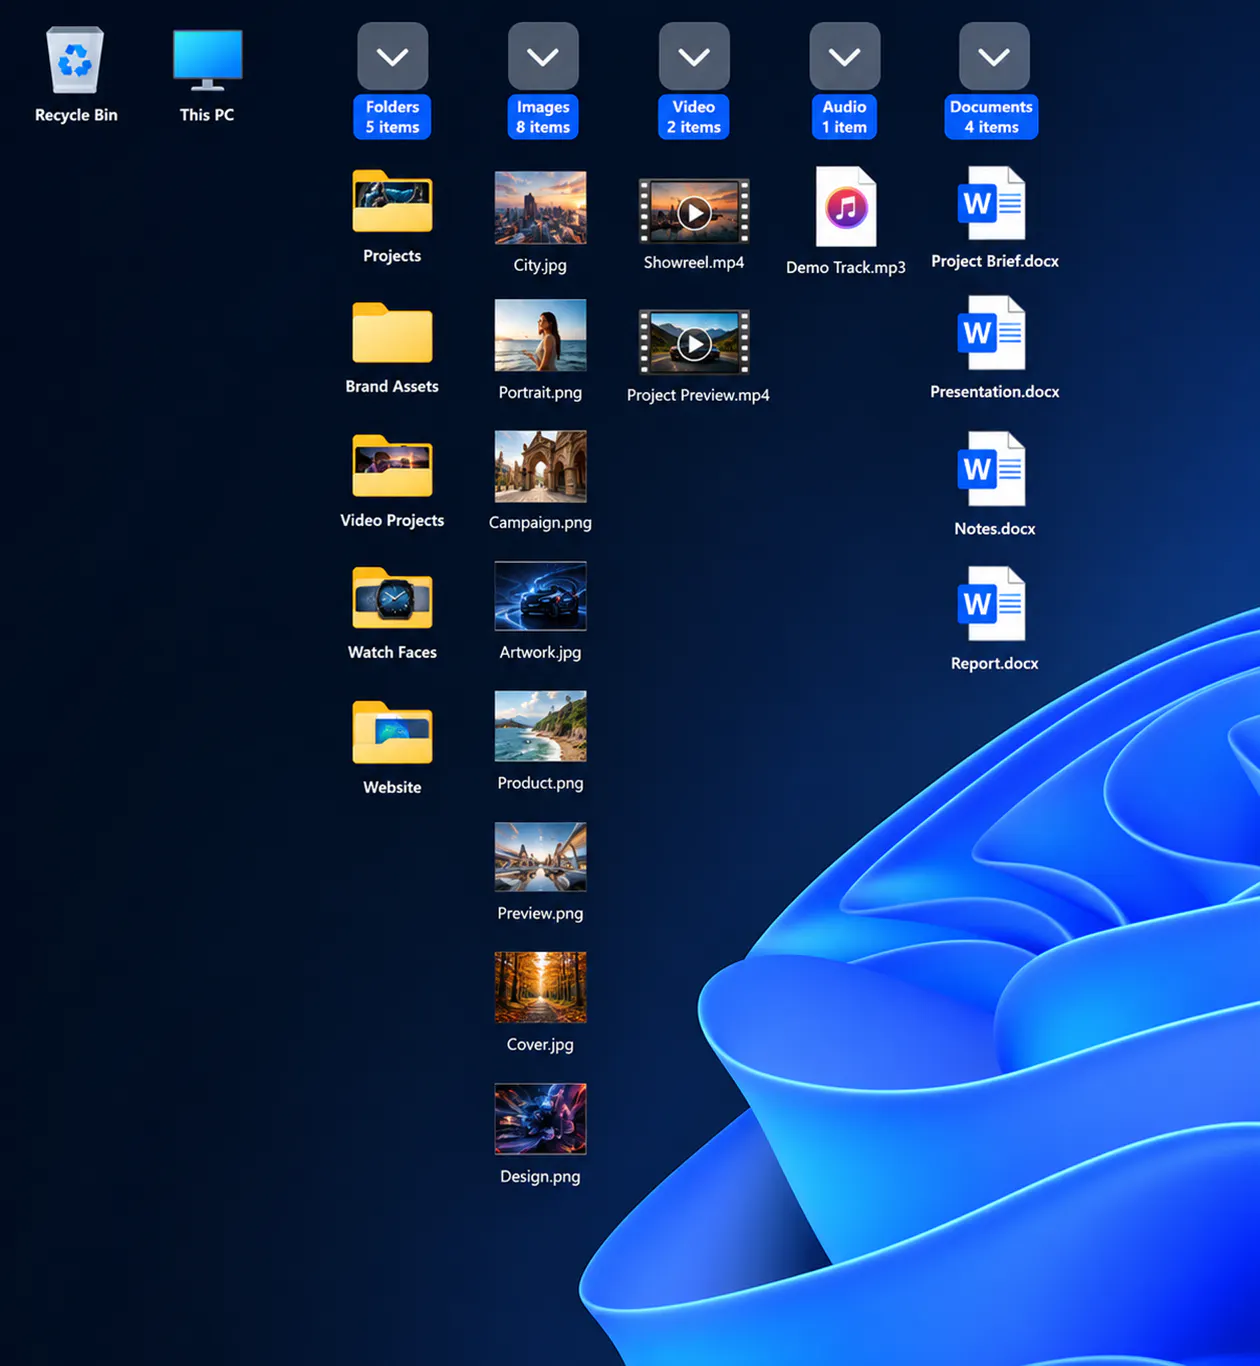This screenshot has height=1366, width=1260.
Task: Select the Project Brief.docx Word icon
Action: click(x=992, y=203)
